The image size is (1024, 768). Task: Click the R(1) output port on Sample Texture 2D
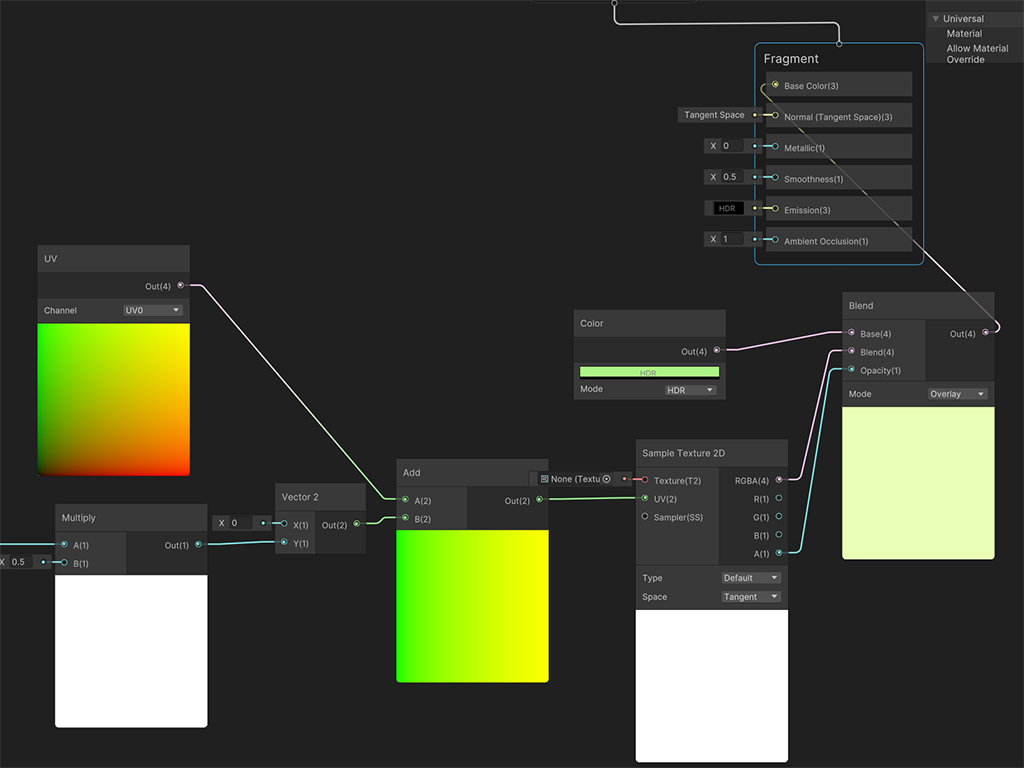(779, 498)
